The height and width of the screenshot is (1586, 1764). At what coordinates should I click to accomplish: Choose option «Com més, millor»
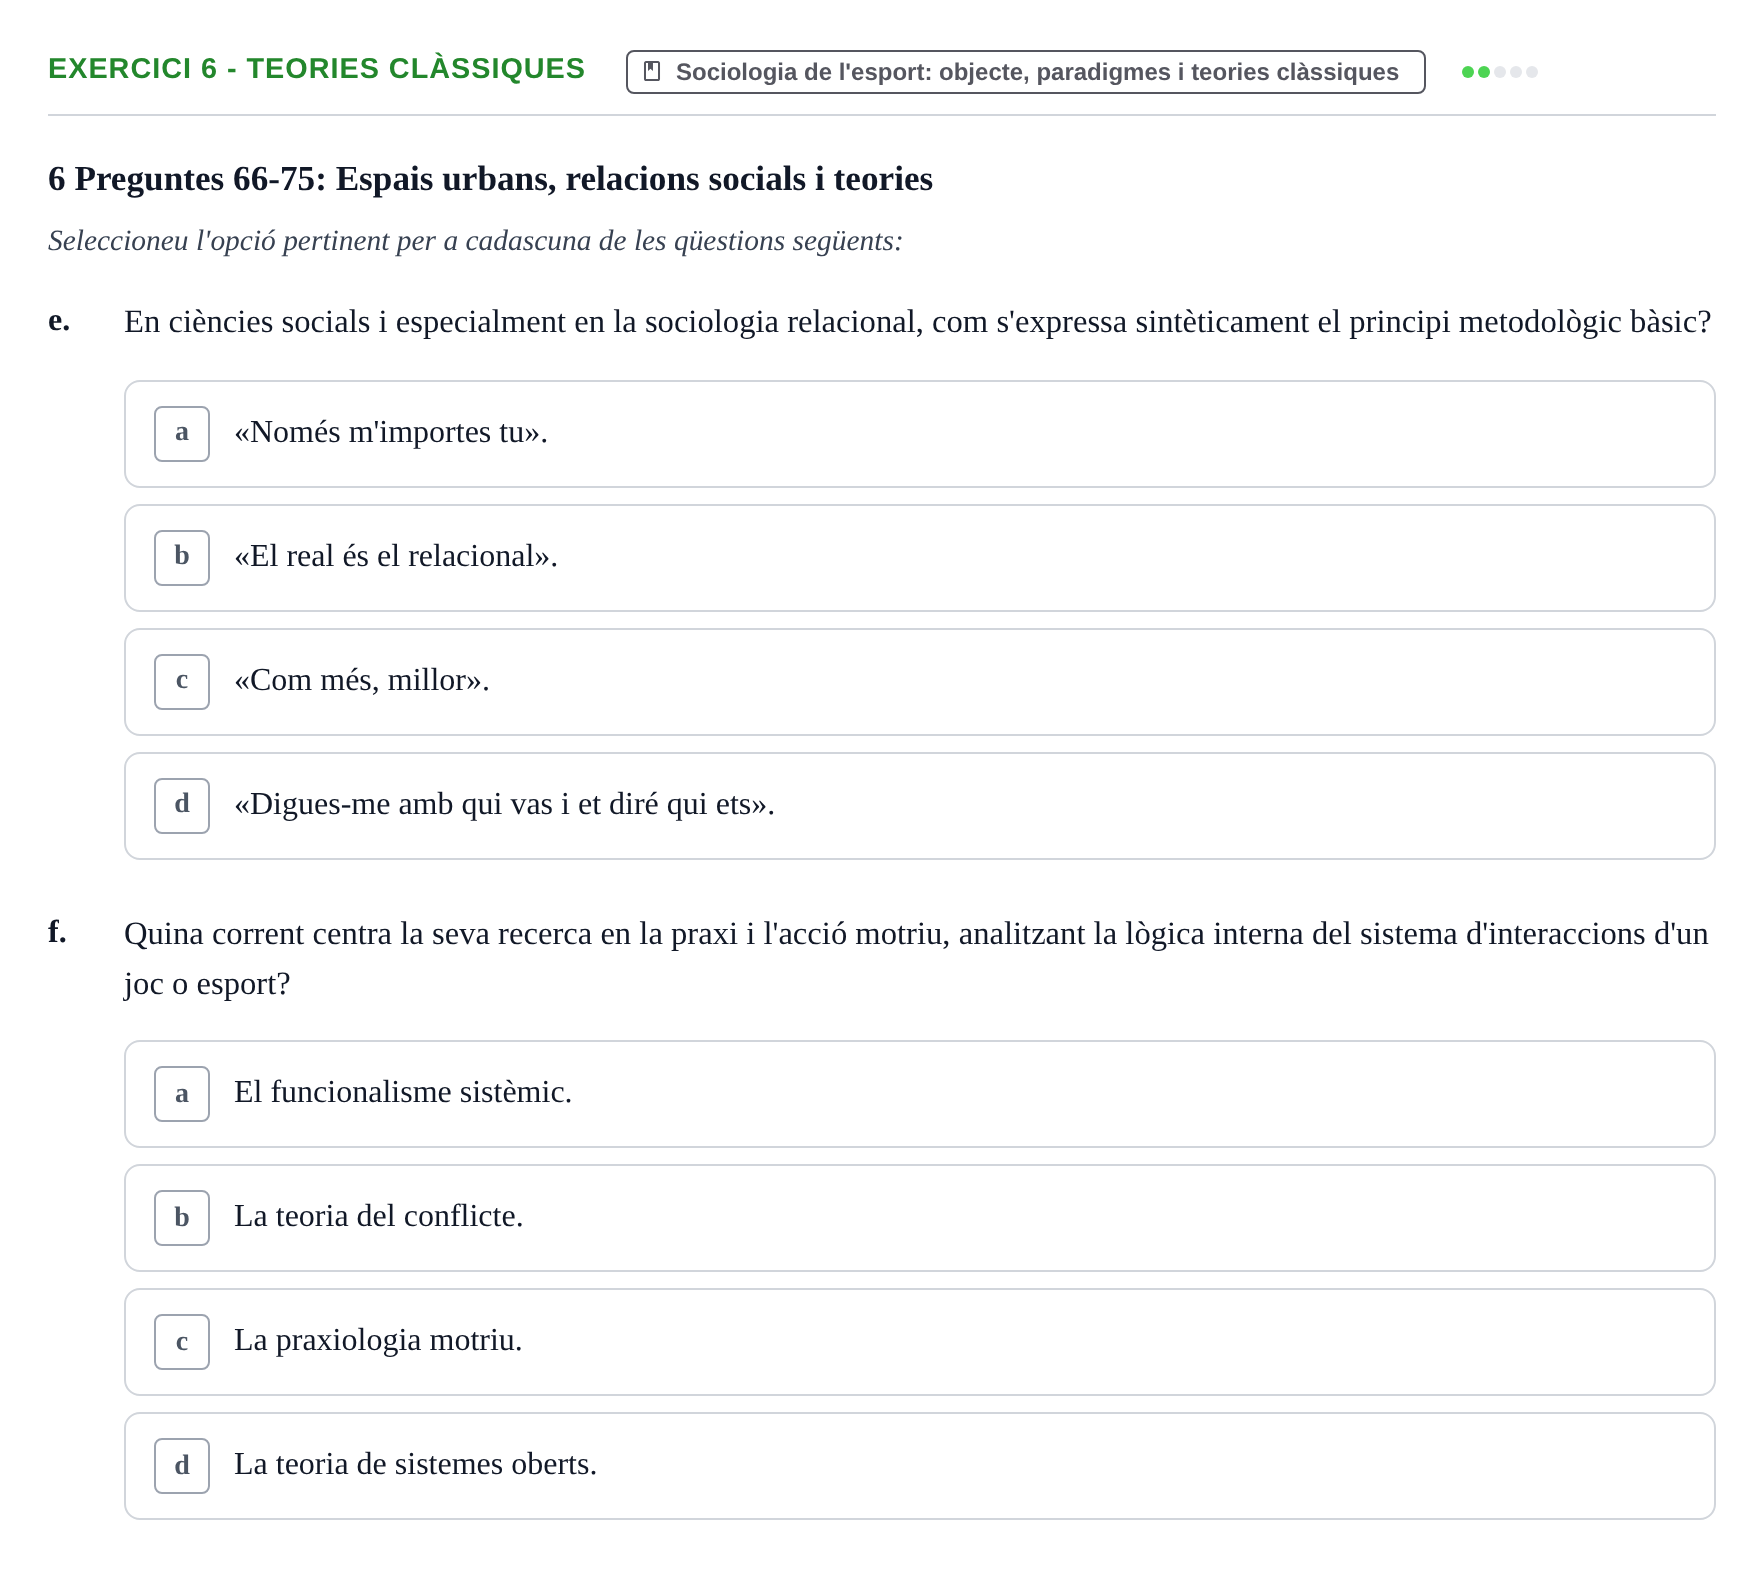(x=919, y=682)
